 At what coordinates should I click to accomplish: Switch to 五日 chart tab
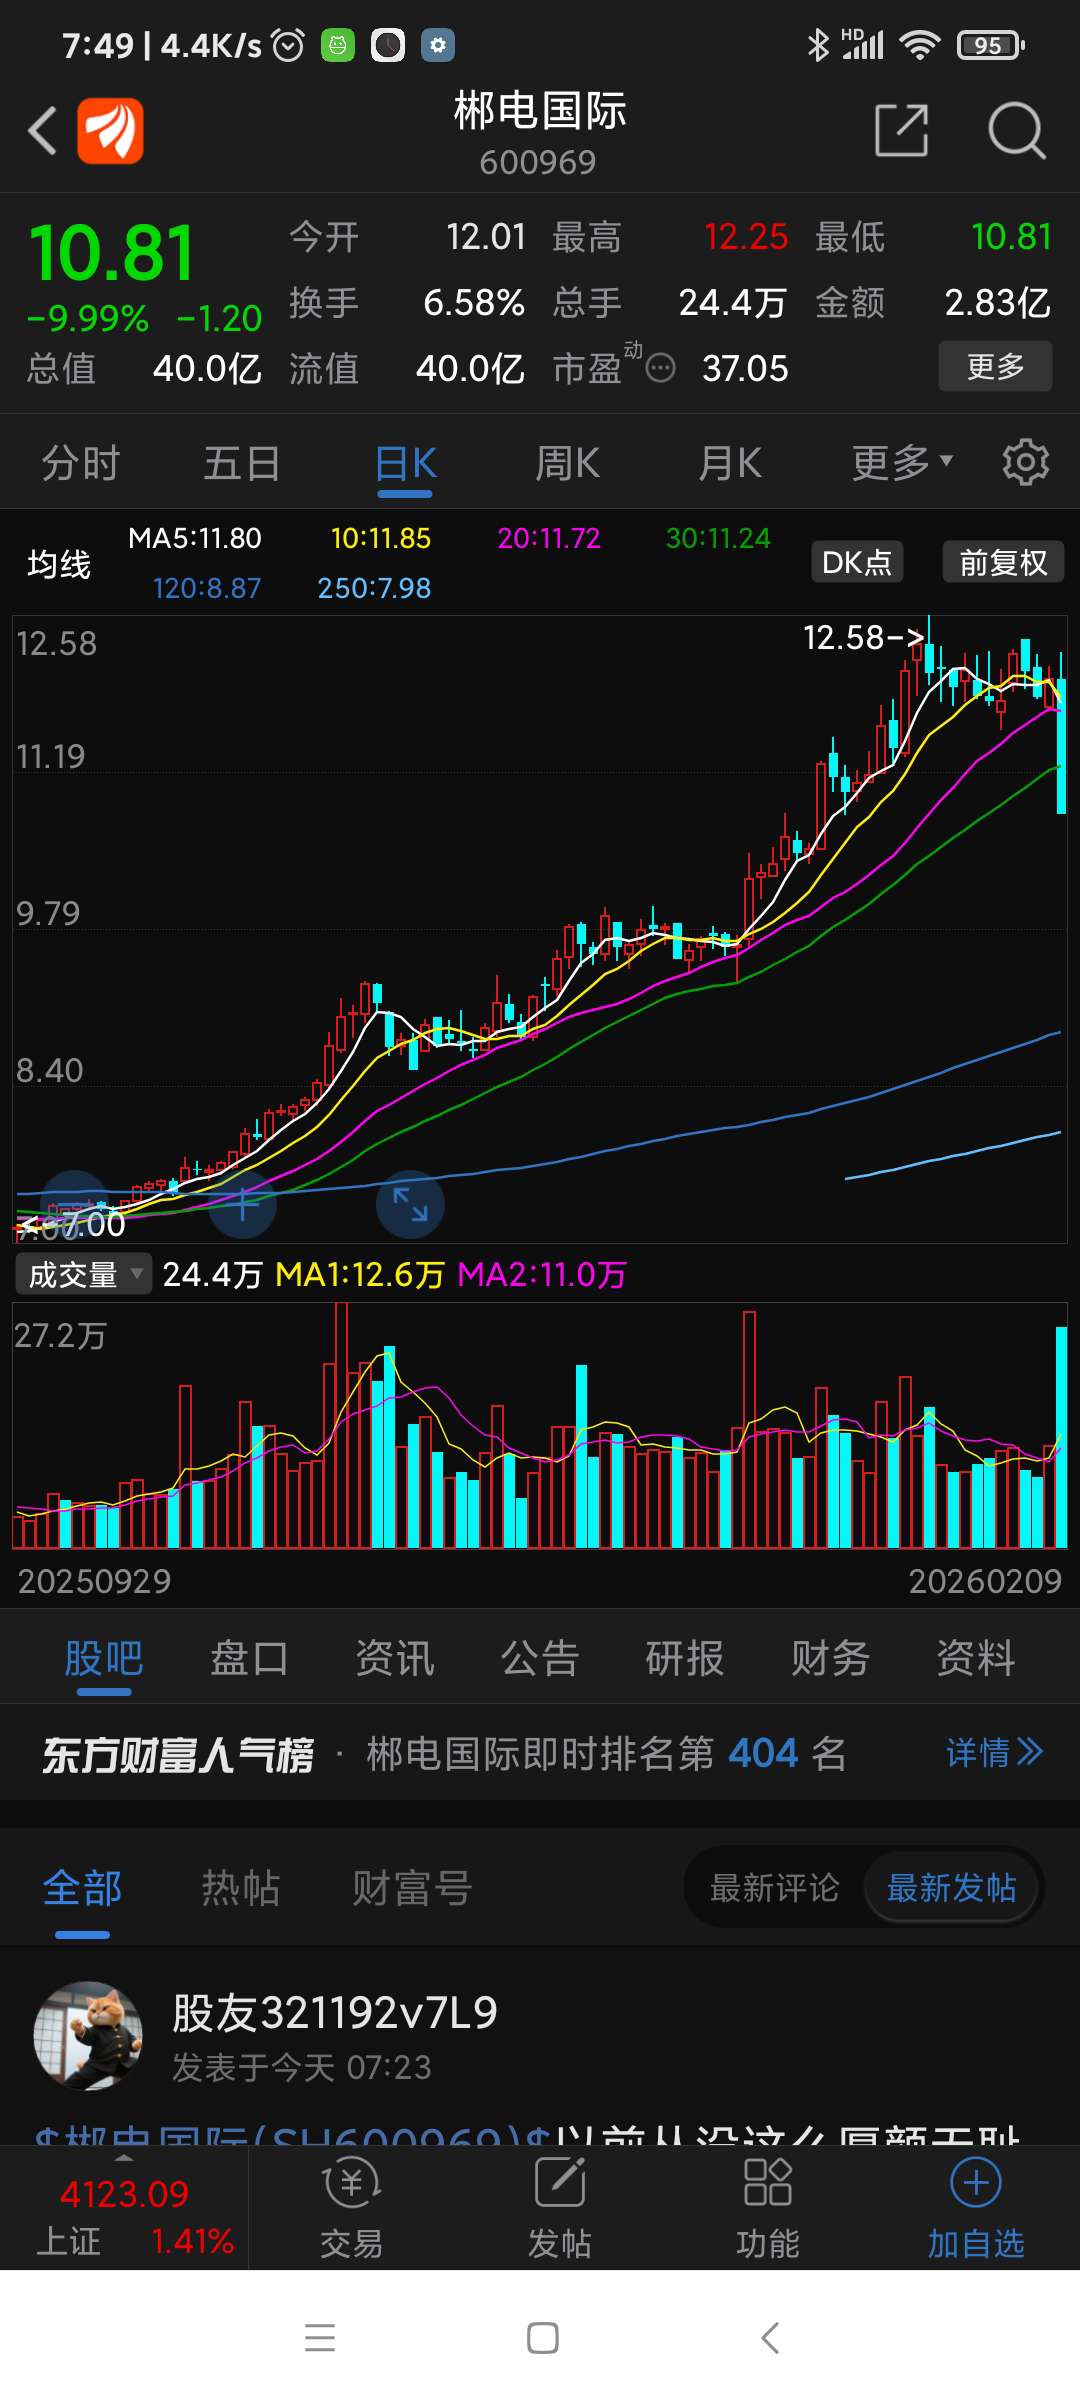242,463
